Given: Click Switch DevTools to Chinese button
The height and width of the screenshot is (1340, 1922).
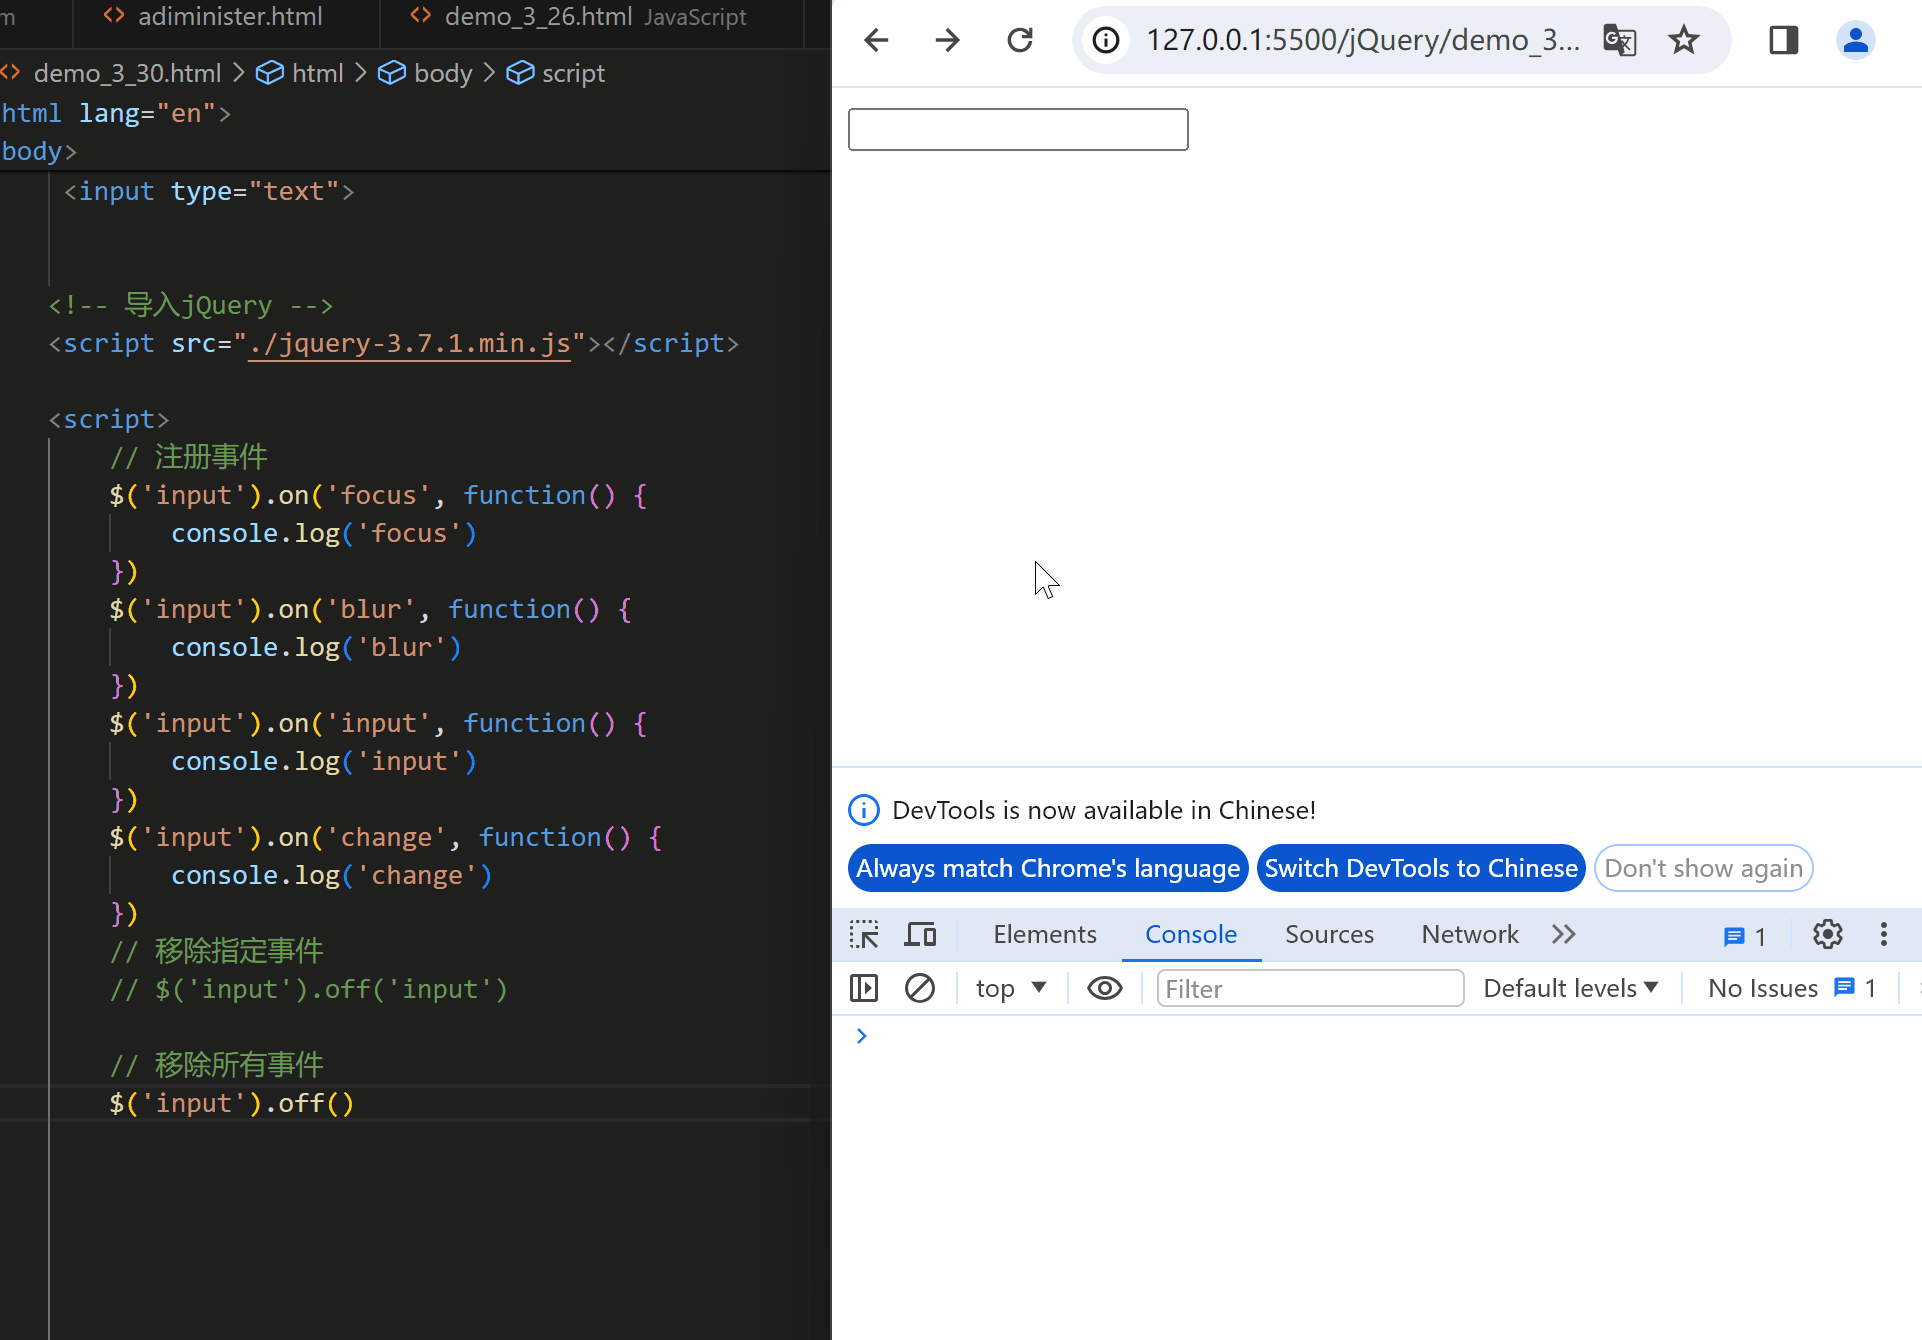Looking at the screenshot, I should 1420,868.
